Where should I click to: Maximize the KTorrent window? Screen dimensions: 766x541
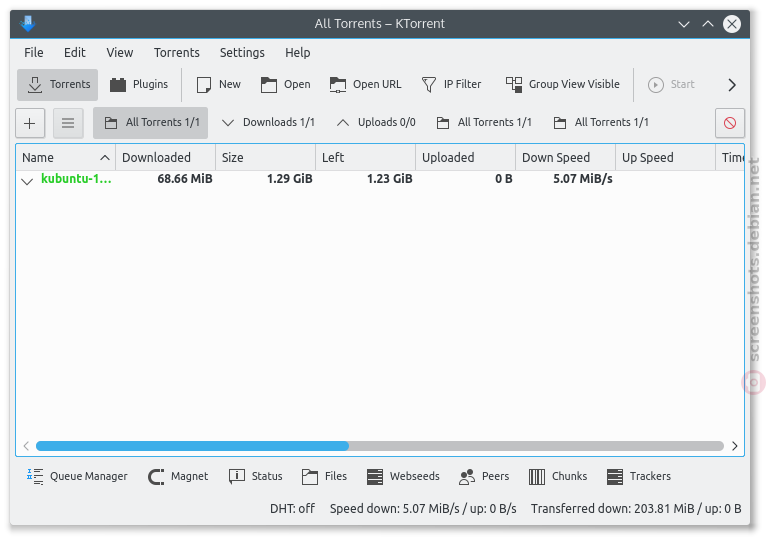(x=708, y=24)
